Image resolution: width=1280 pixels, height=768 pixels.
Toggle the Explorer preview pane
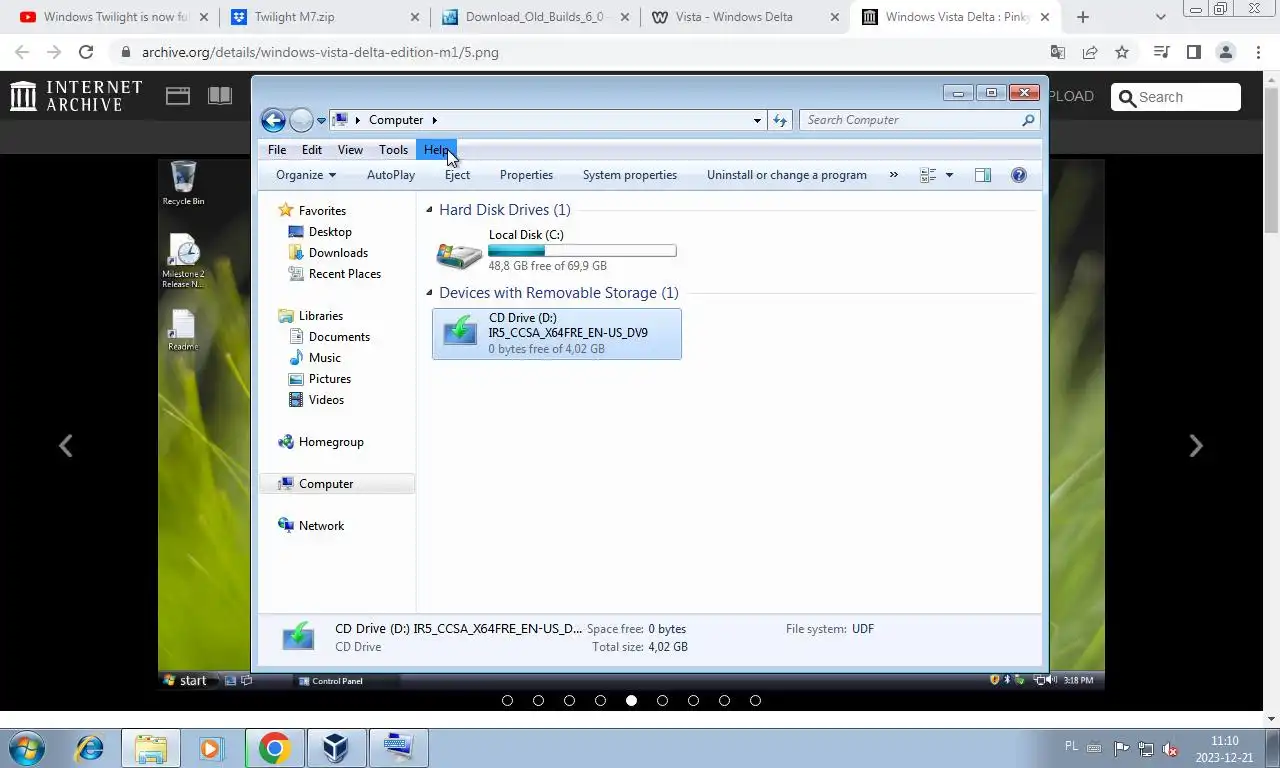pyautogui.click(x=983, y=175)
